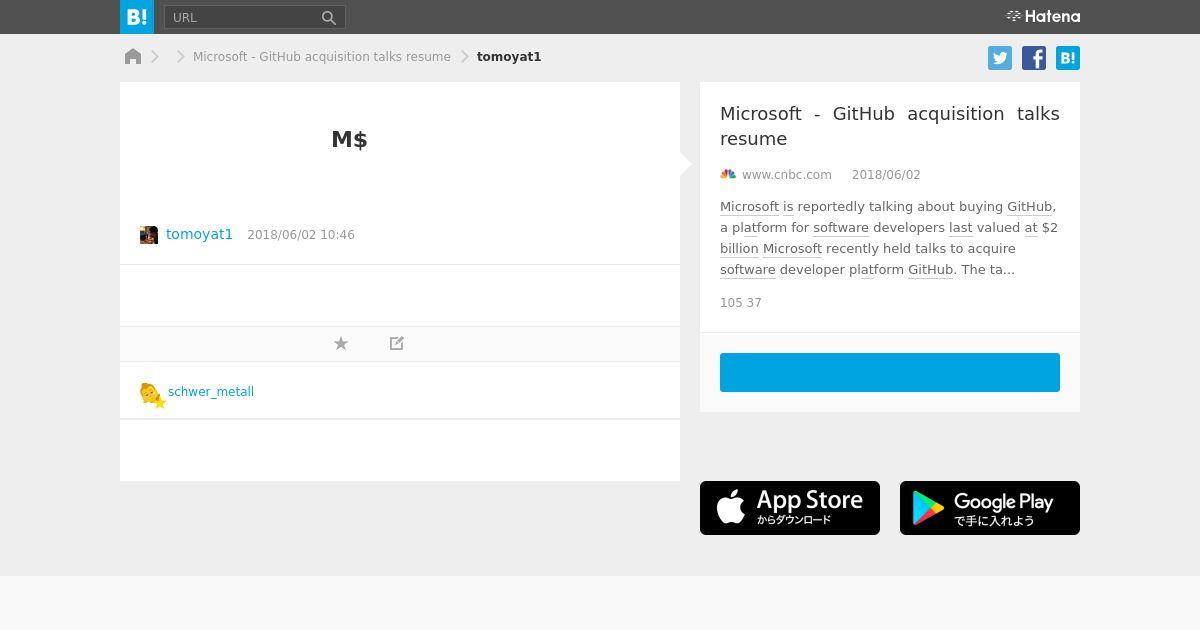The image size is (1200, 630).
Task: Share this page on Twitter
Action: 1000,58
